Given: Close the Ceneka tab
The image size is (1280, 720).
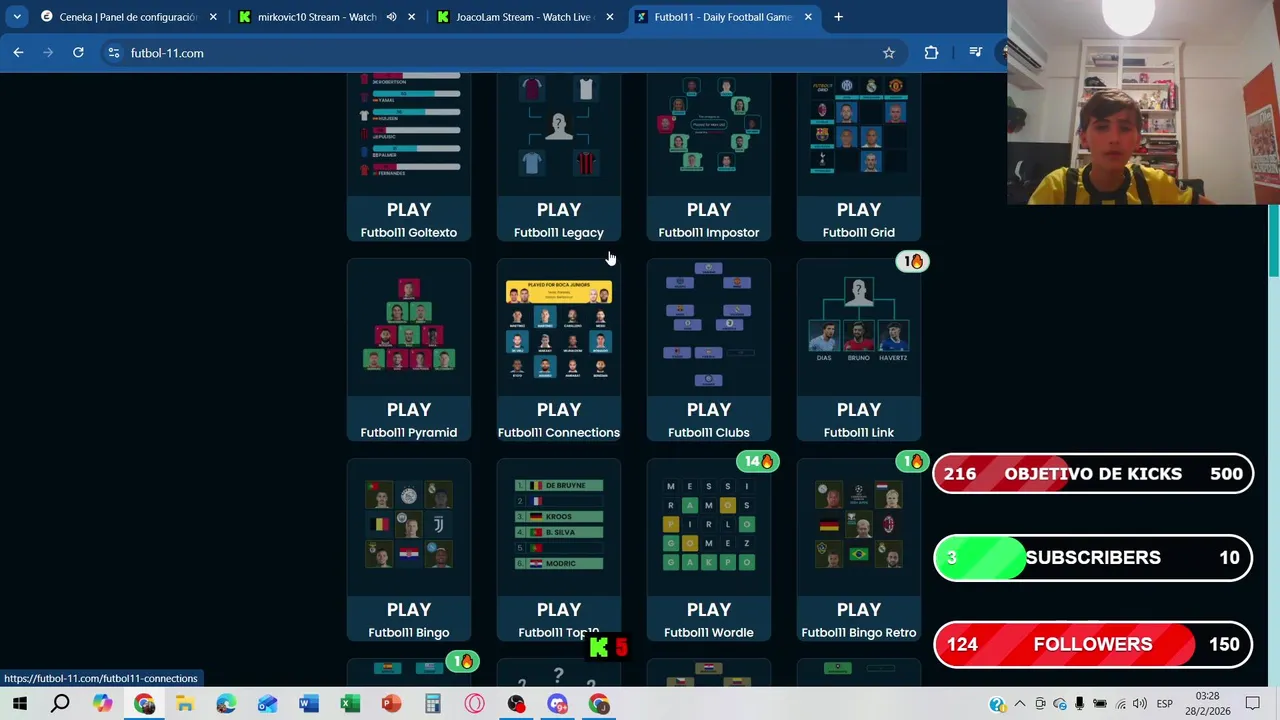Looking at the screenshot, I should click(x=213, y=17).
